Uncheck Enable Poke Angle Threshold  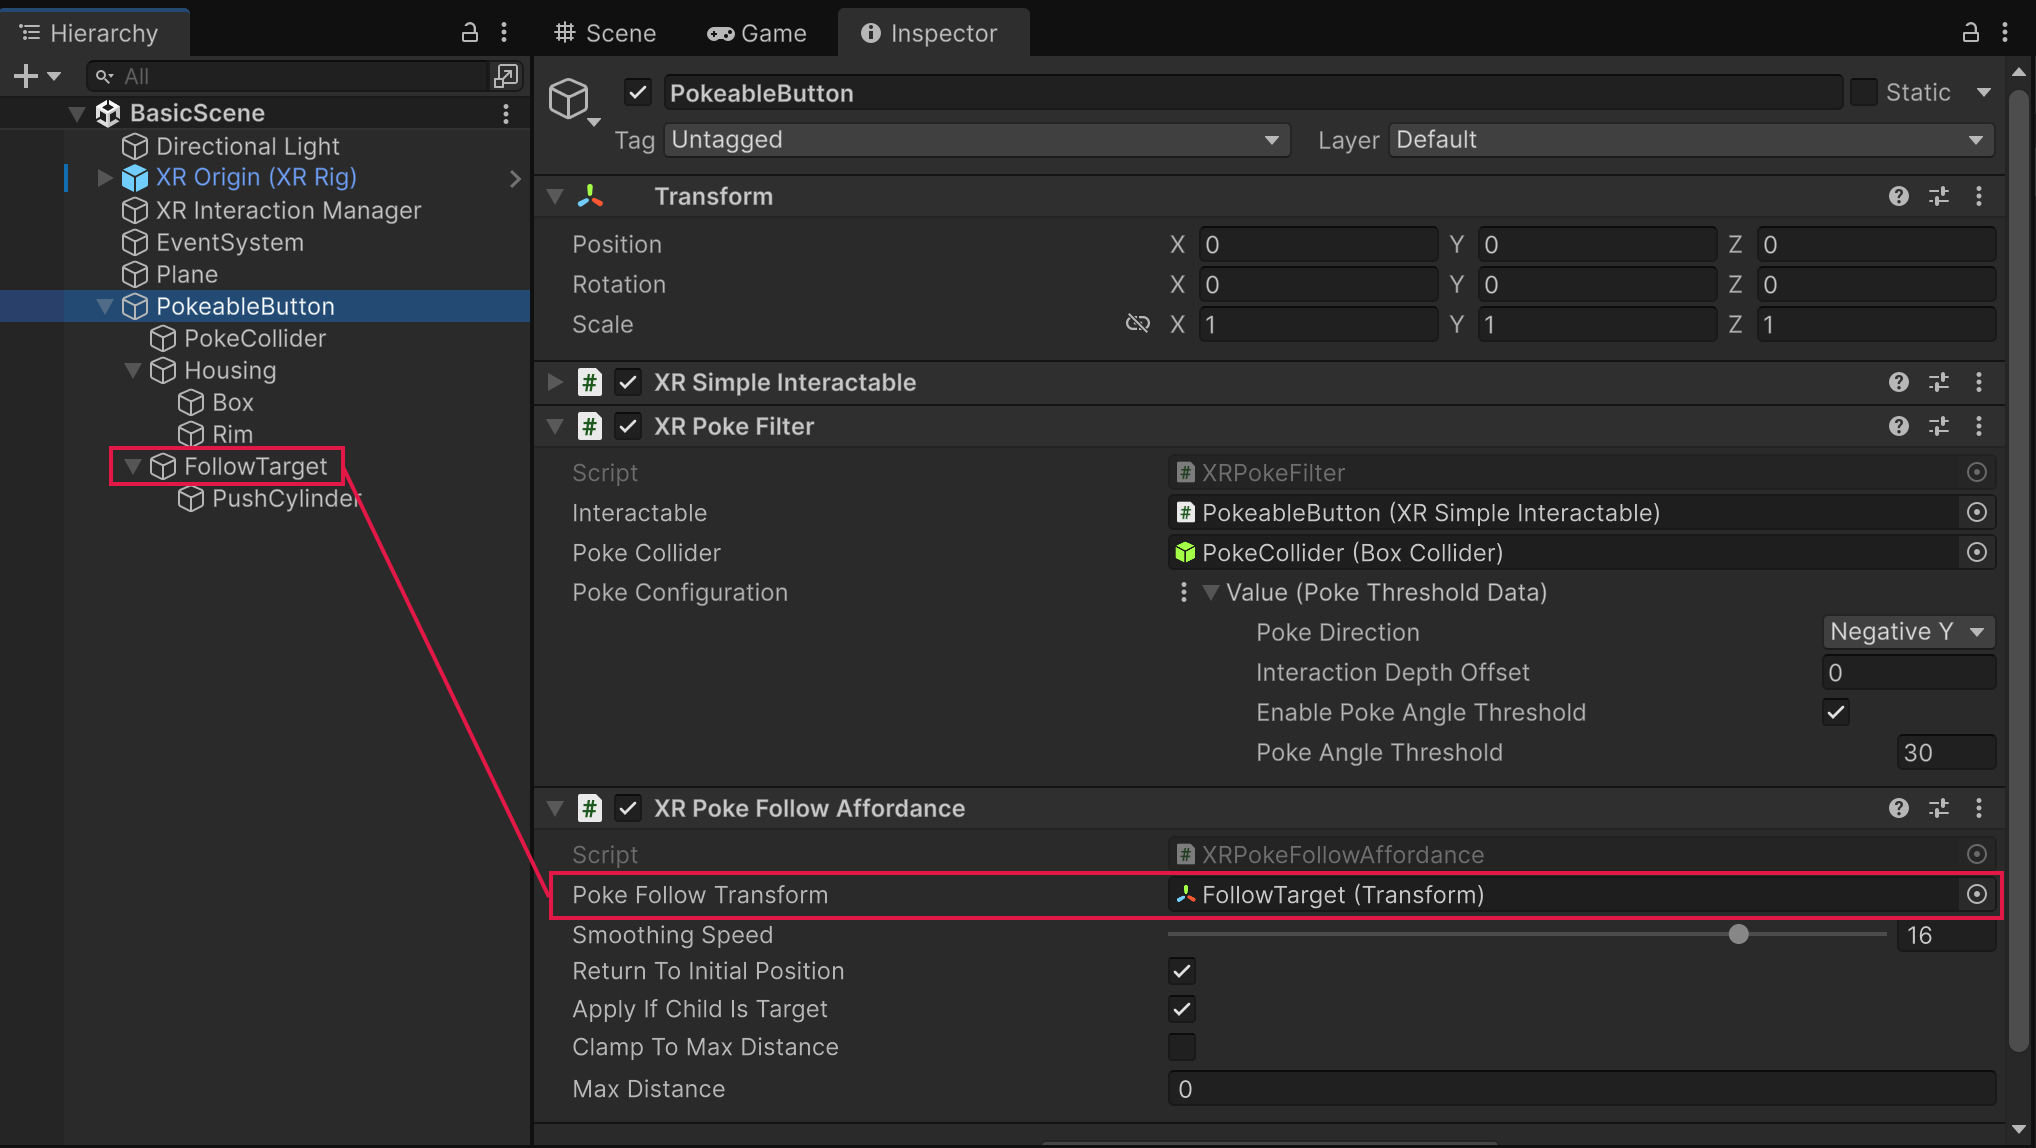pos(1836,712)
